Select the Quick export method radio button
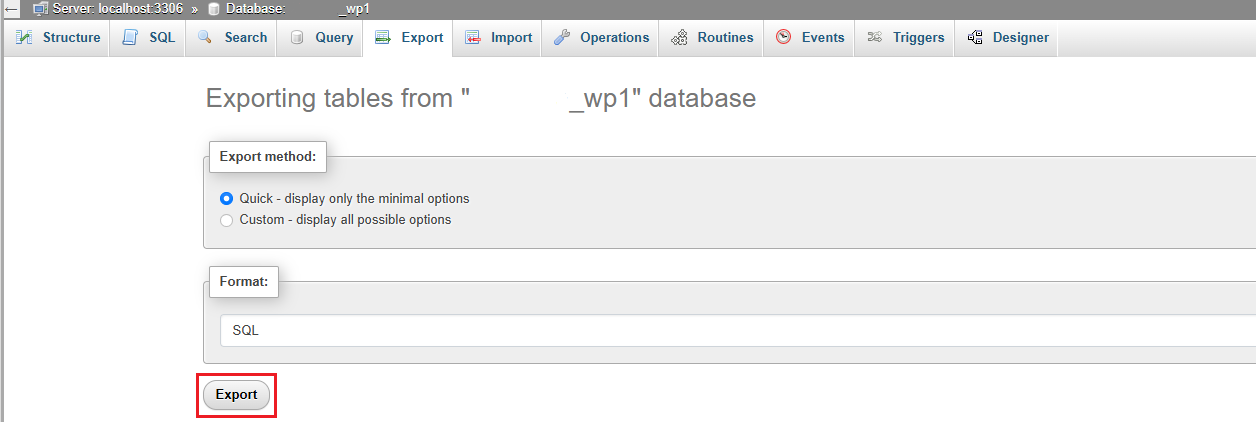 (226, 198)
